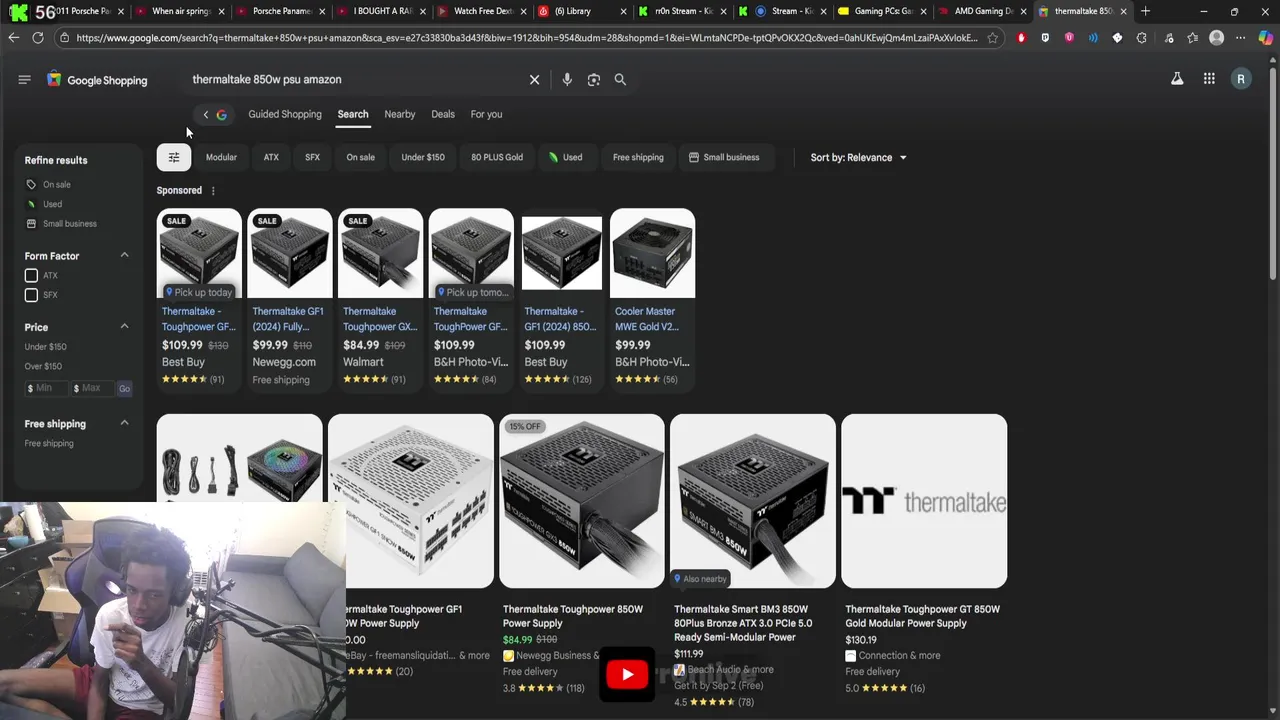This screenshot has width=1280, height=720.
Task: Open Google apps grid icon
Action: [1209, 79]
